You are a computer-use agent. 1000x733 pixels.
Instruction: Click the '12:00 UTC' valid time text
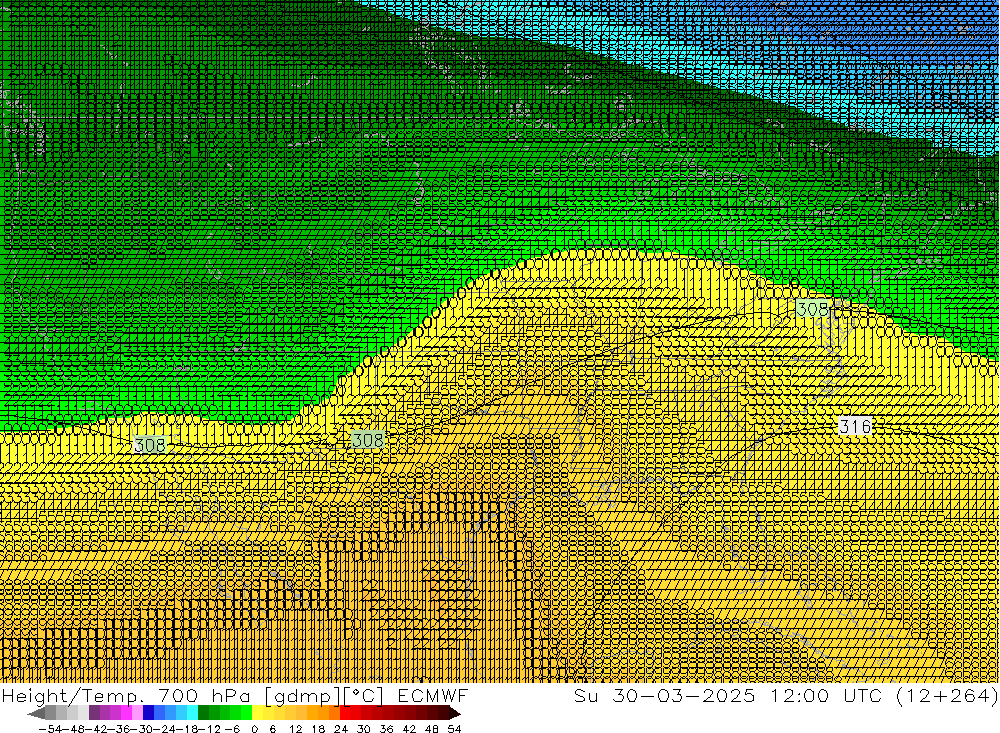click(827, 695)
